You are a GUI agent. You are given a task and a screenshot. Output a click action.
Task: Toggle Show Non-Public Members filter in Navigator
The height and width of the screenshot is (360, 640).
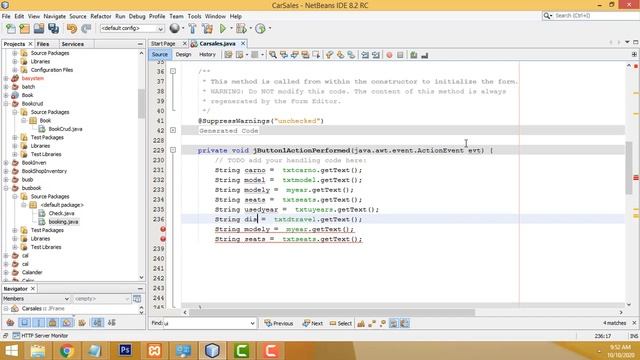coord(53,323)
